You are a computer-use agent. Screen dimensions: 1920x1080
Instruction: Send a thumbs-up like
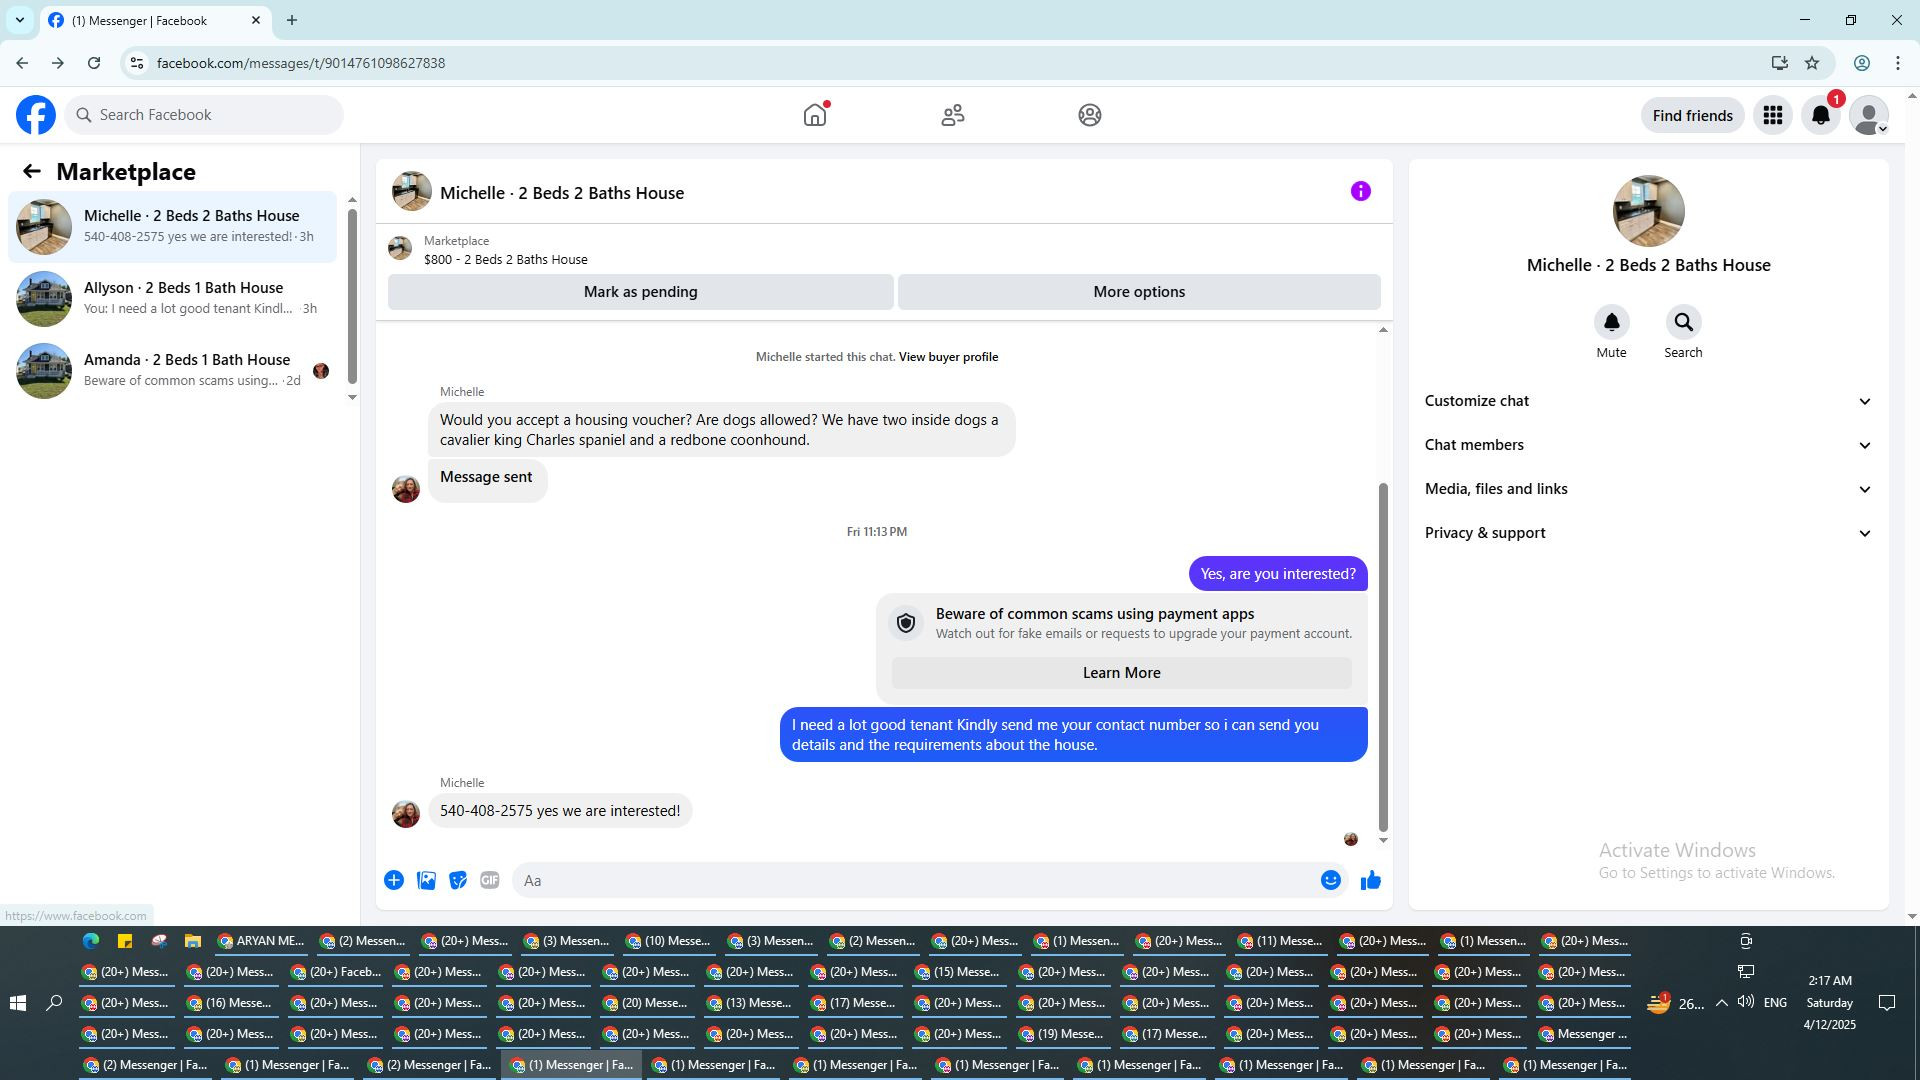click(1371, 880)
